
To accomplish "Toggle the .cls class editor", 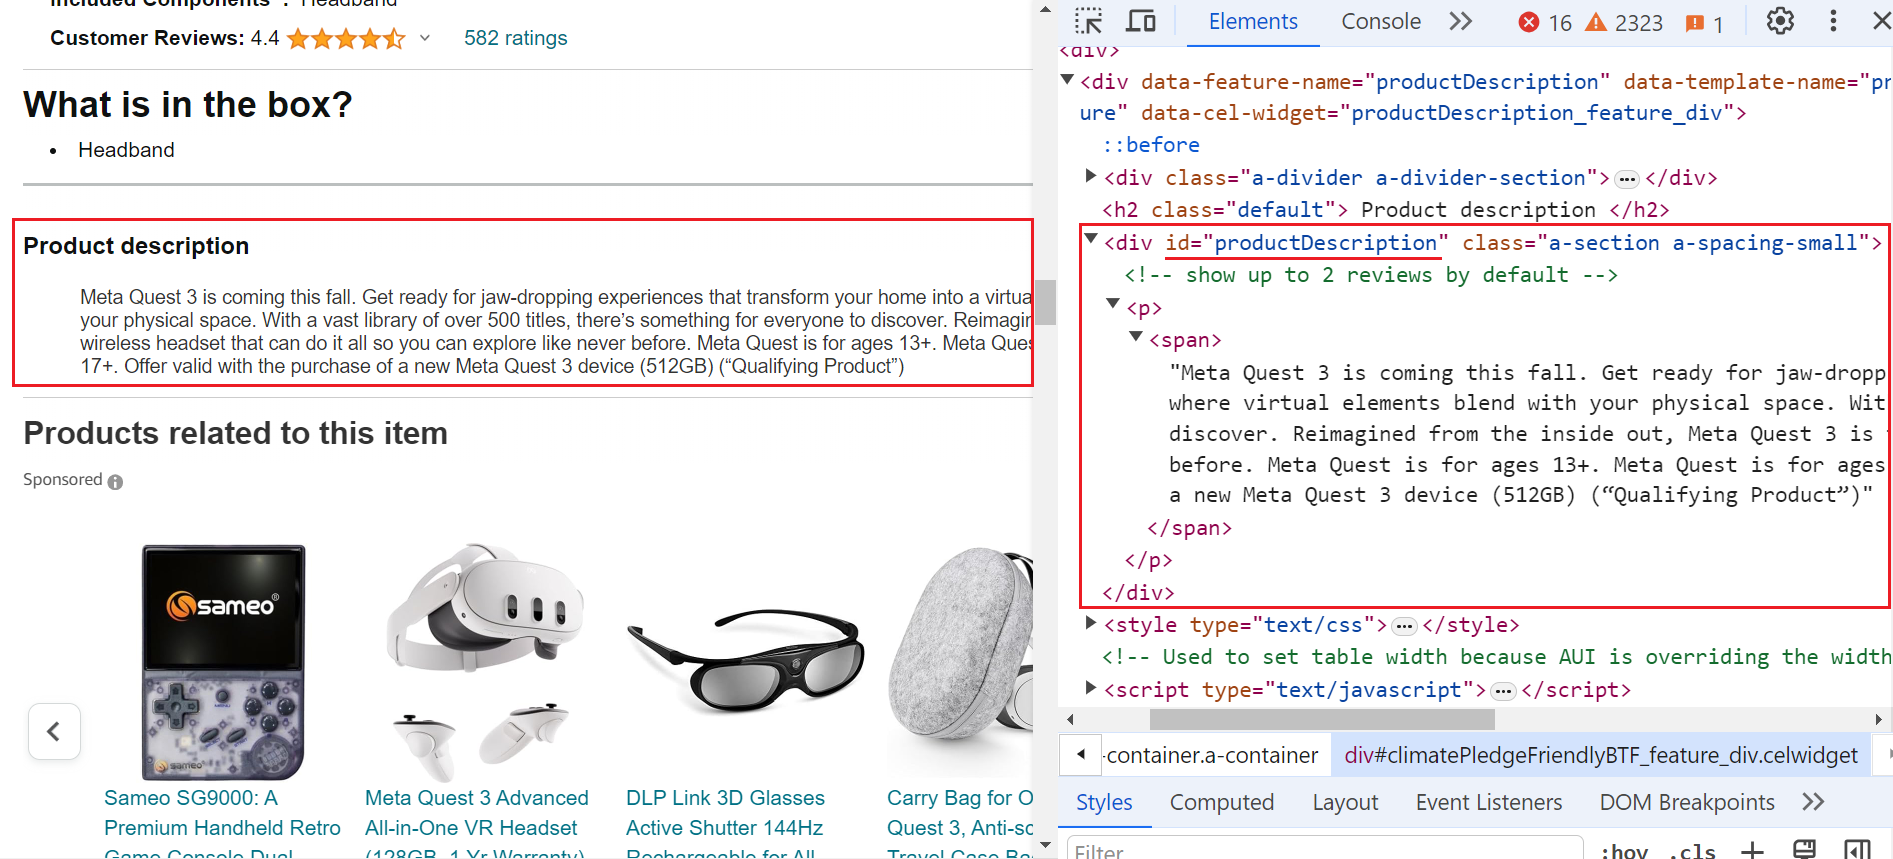I will pos(1693,851).
